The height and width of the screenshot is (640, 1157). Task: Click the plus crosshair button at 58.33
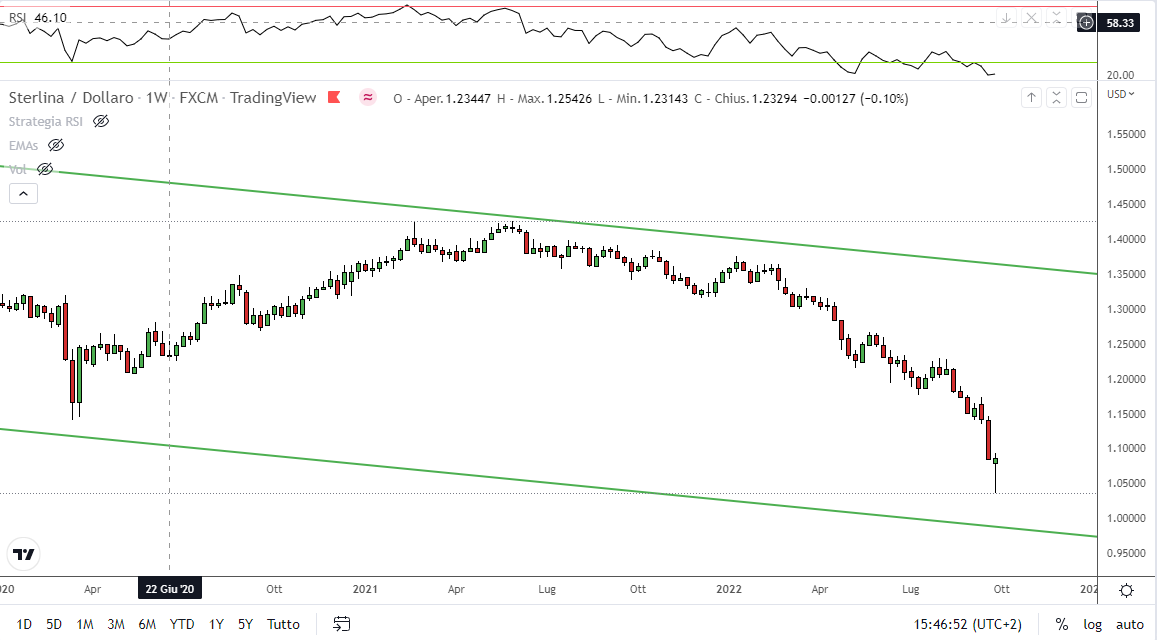pyautogui.click(x=1086, y=23)
